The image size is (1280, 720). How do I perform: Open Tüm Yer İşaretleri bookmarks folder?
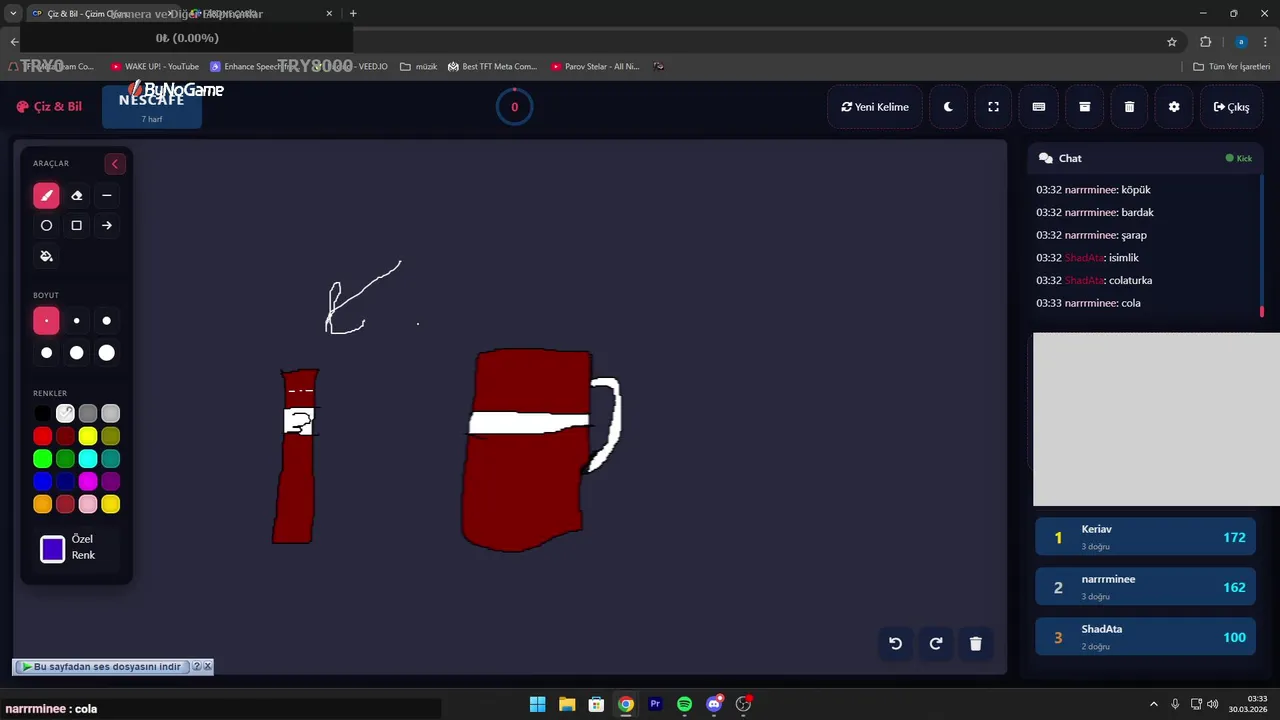(1232, 67)
